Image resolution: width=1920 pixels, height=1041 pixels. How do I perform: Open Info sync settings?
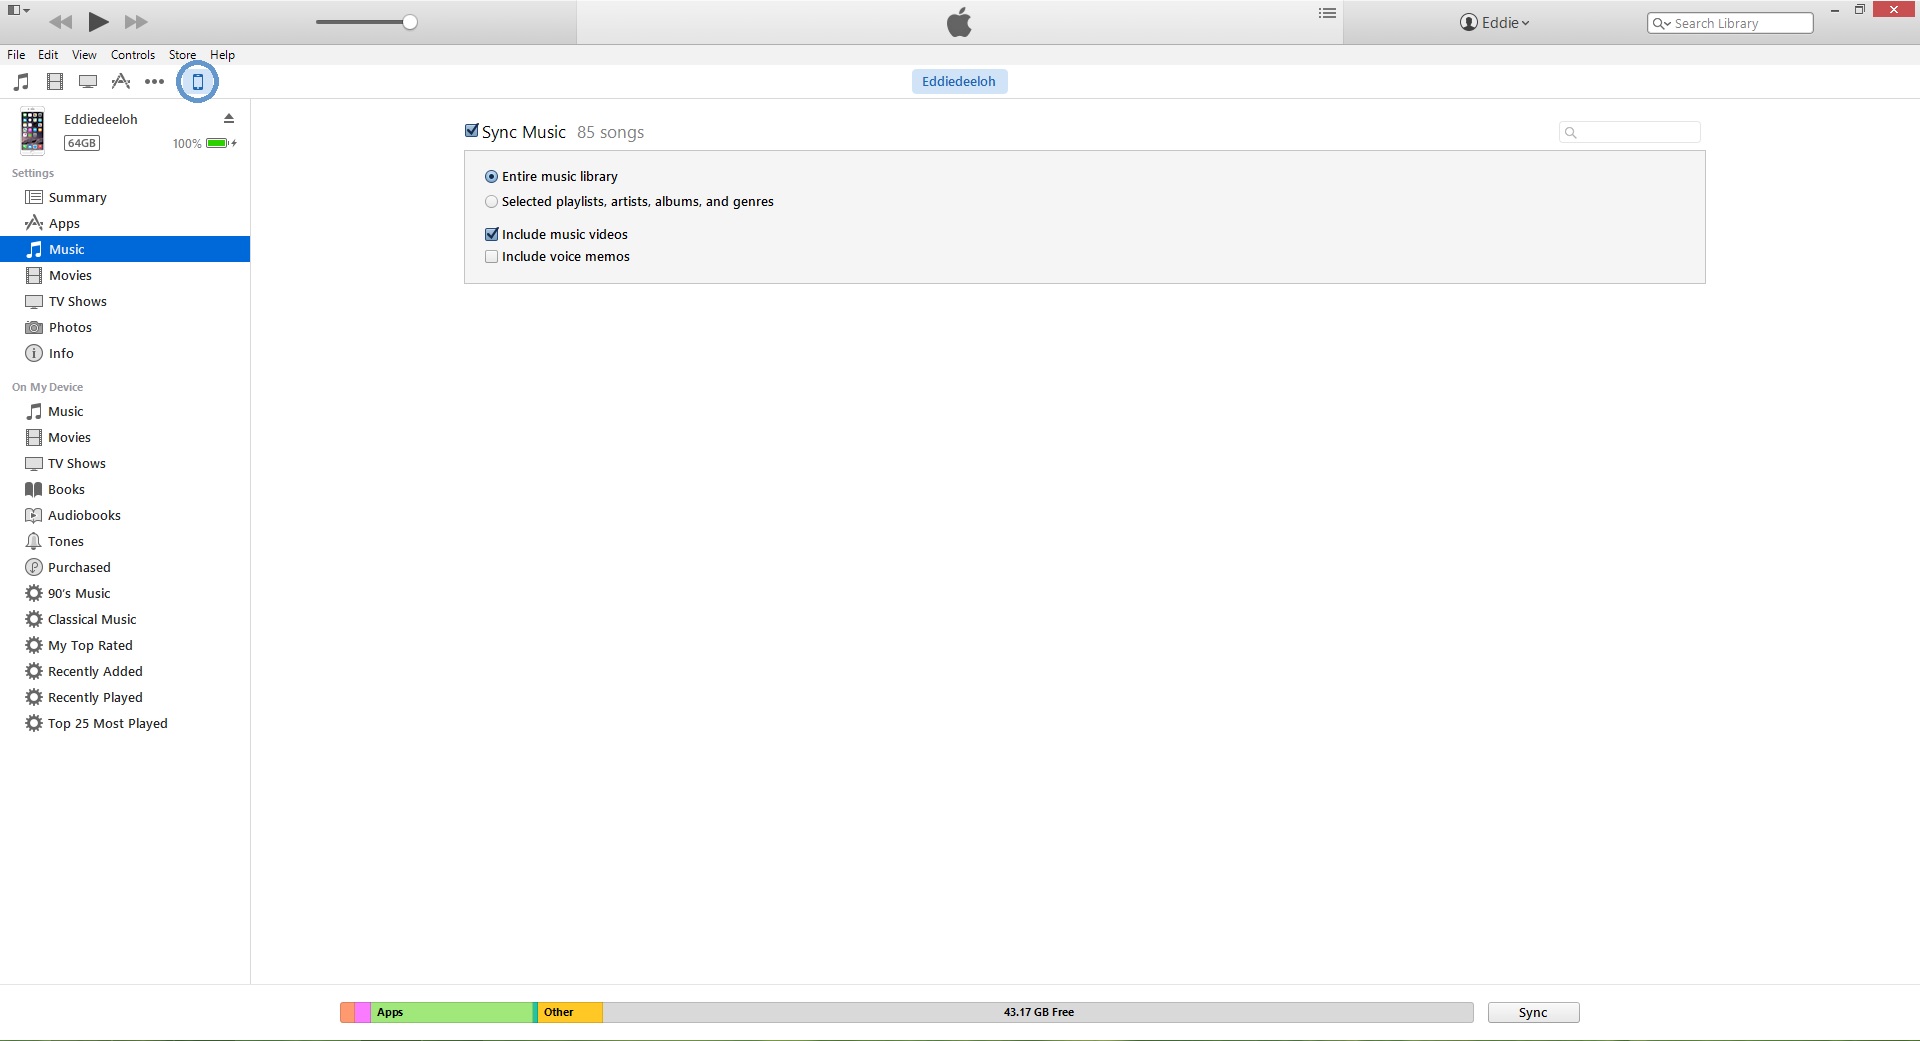(125, 354)
